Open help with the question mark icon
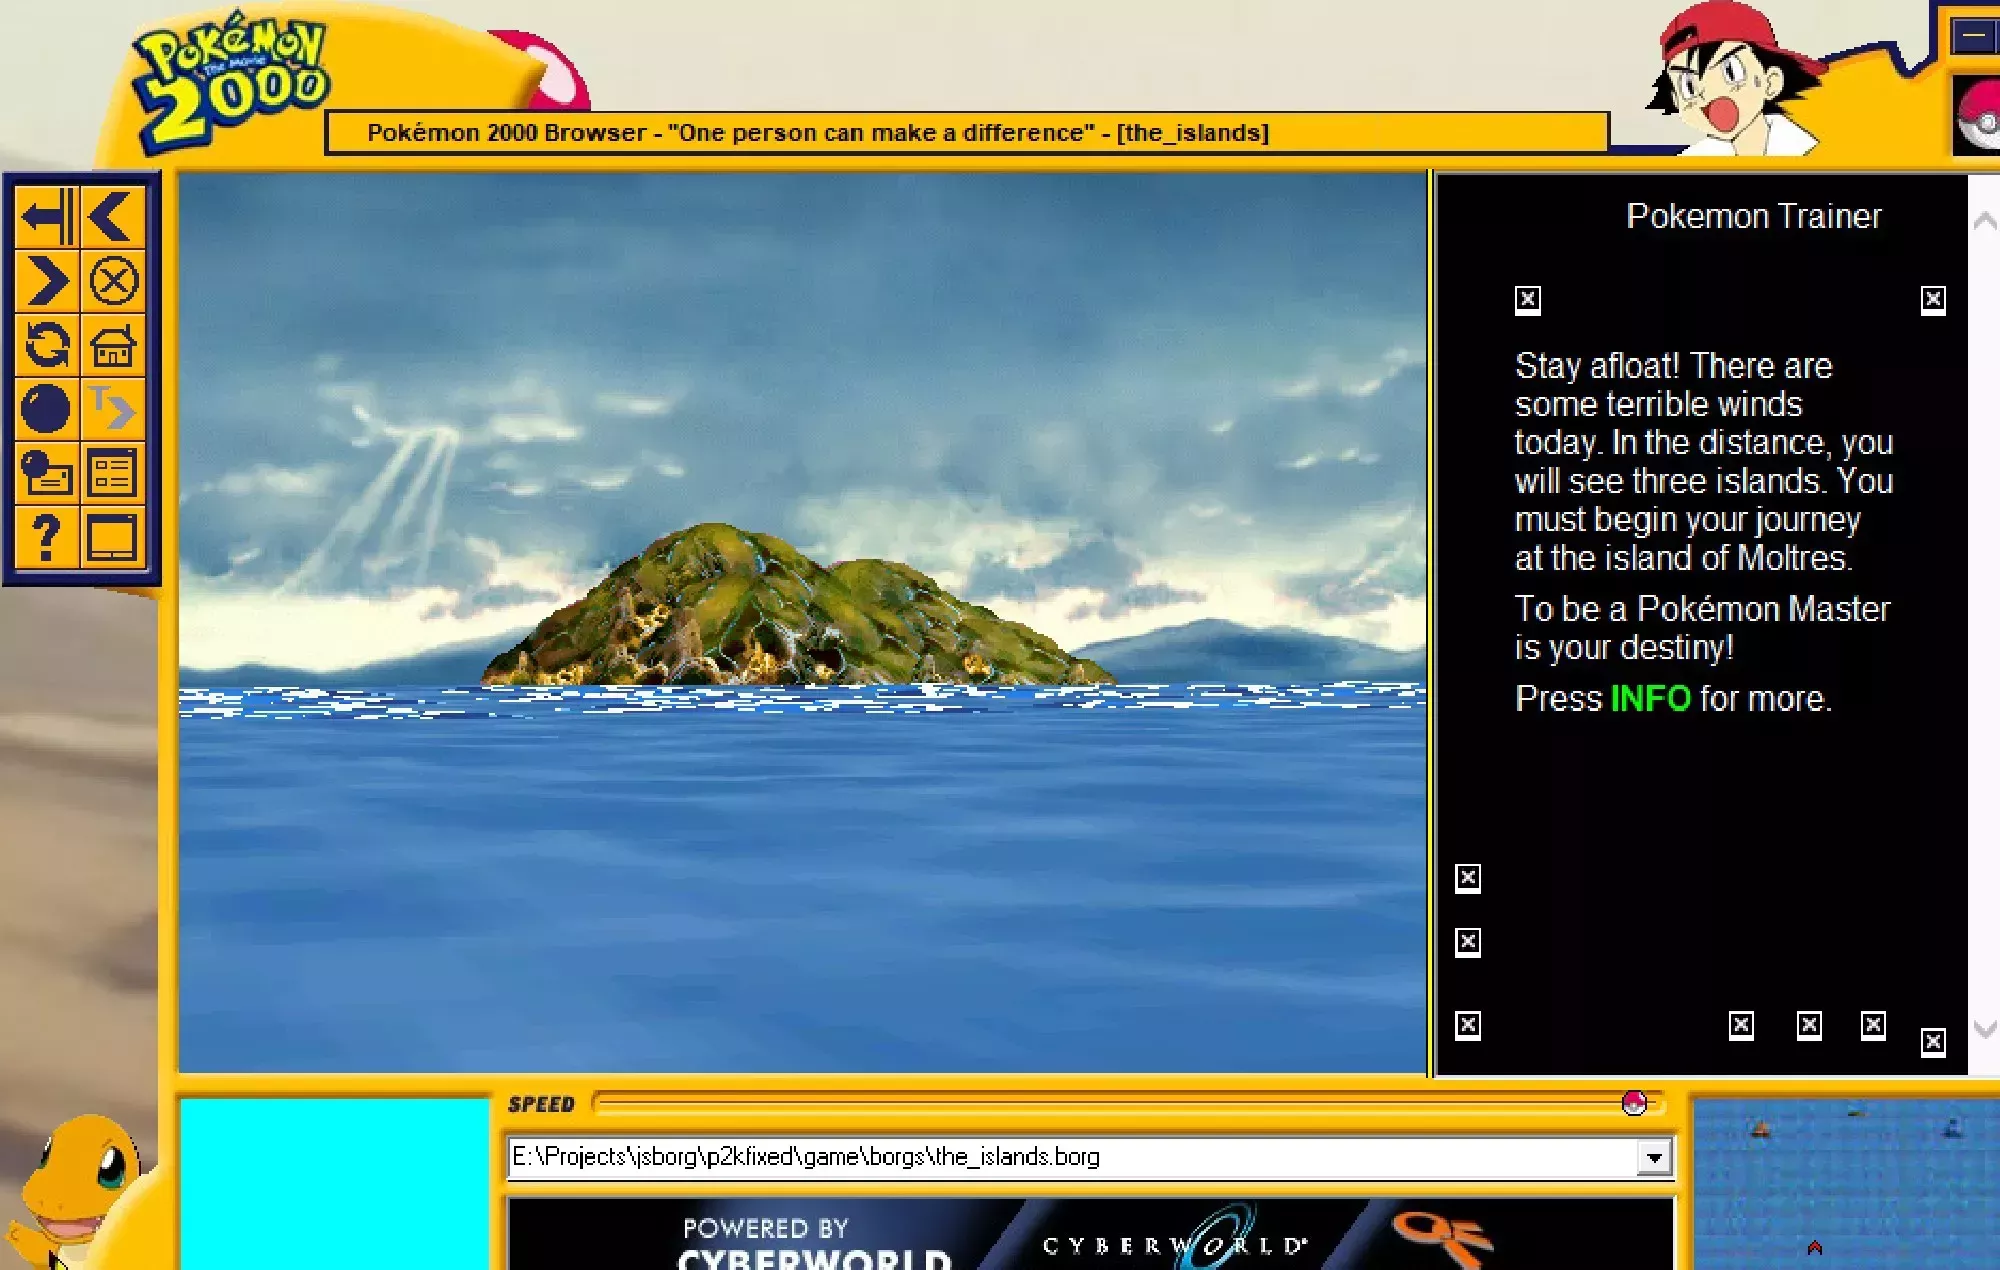This screenshot has width=2000, height=1270. (46, 537)
